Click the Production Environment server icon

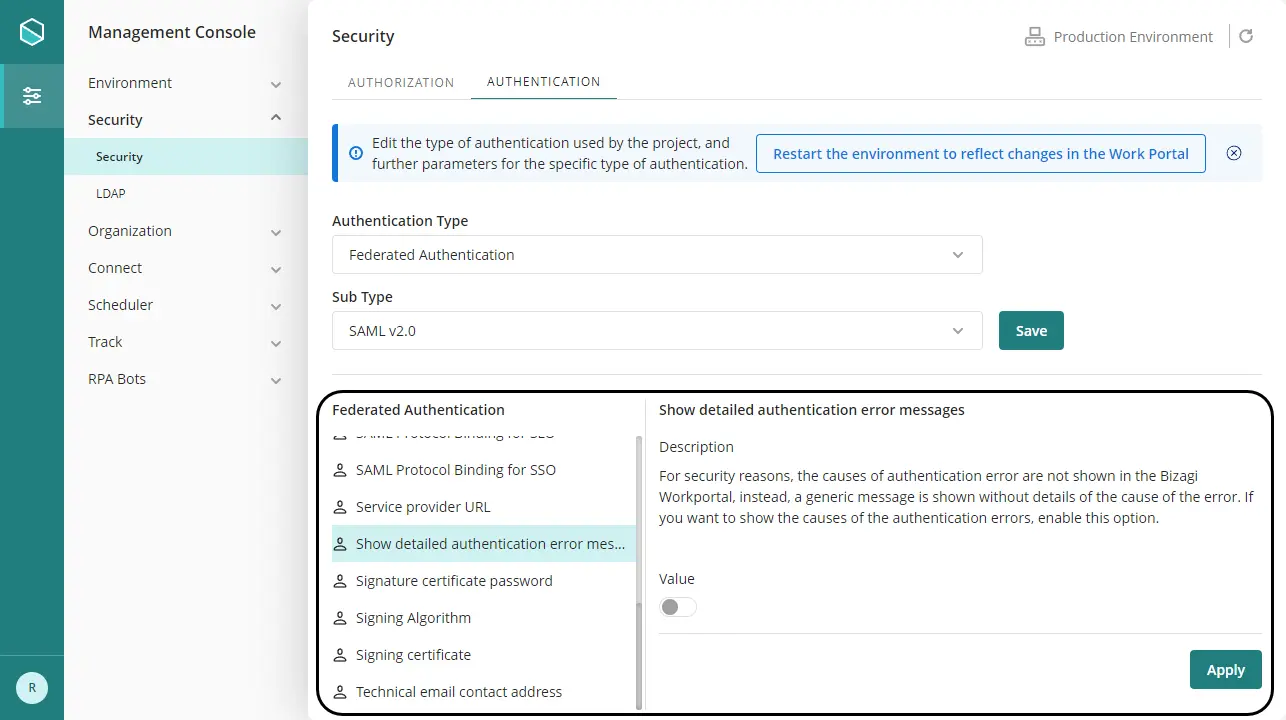pos(1034,37)
